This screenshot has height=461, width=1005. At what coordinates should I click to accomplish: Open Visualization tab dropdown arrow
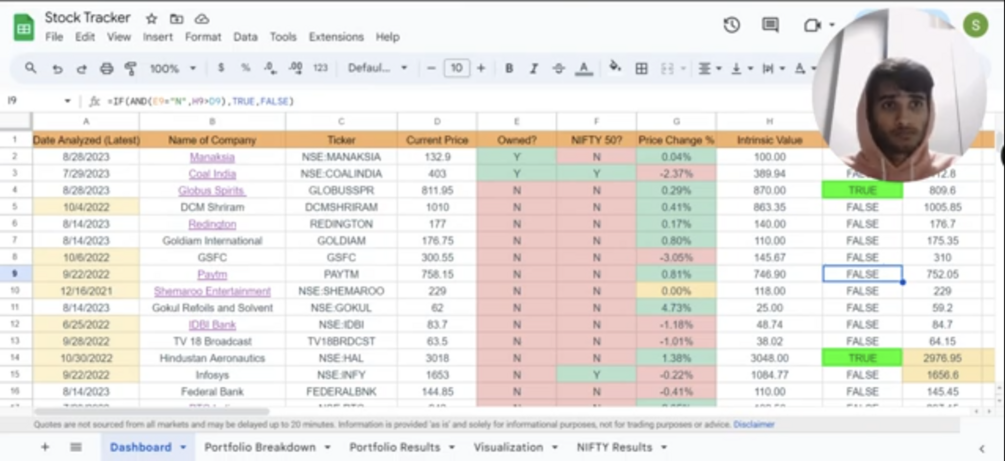tap(554, 448)
